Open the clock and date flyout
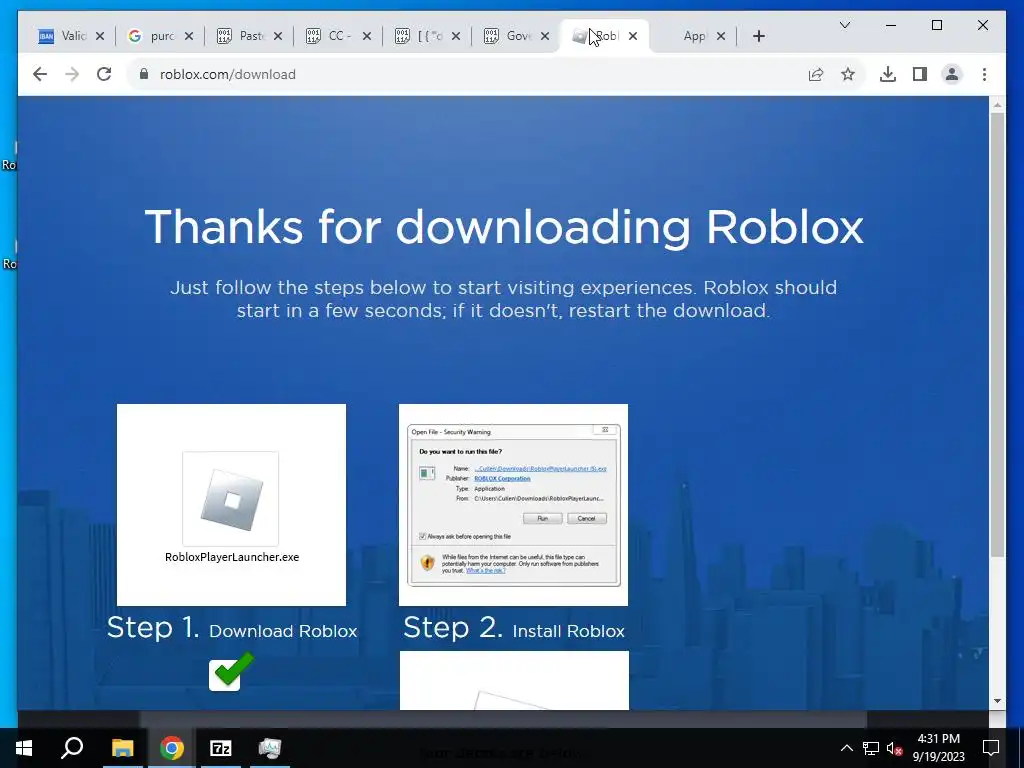1024x768 pixels. pyautogui.click(x=938, y=748)
